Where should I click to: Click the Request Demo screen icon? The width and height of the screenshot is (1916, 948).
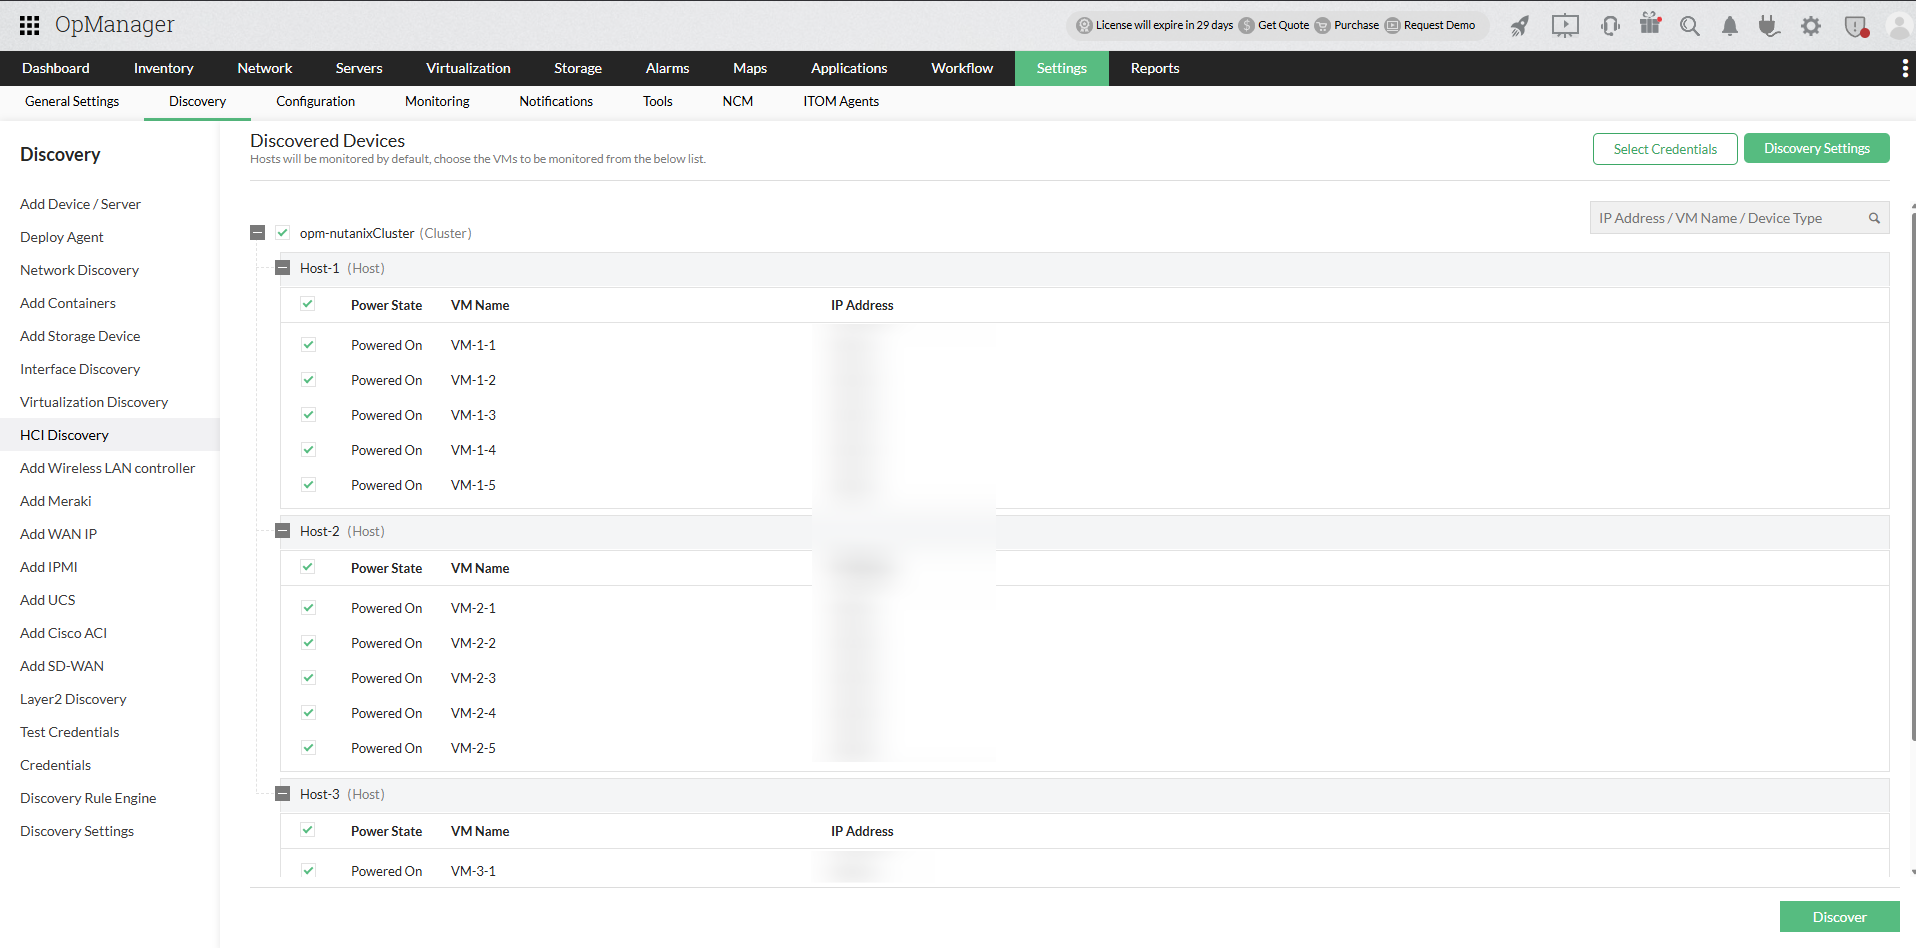[x=1392, y=26]
